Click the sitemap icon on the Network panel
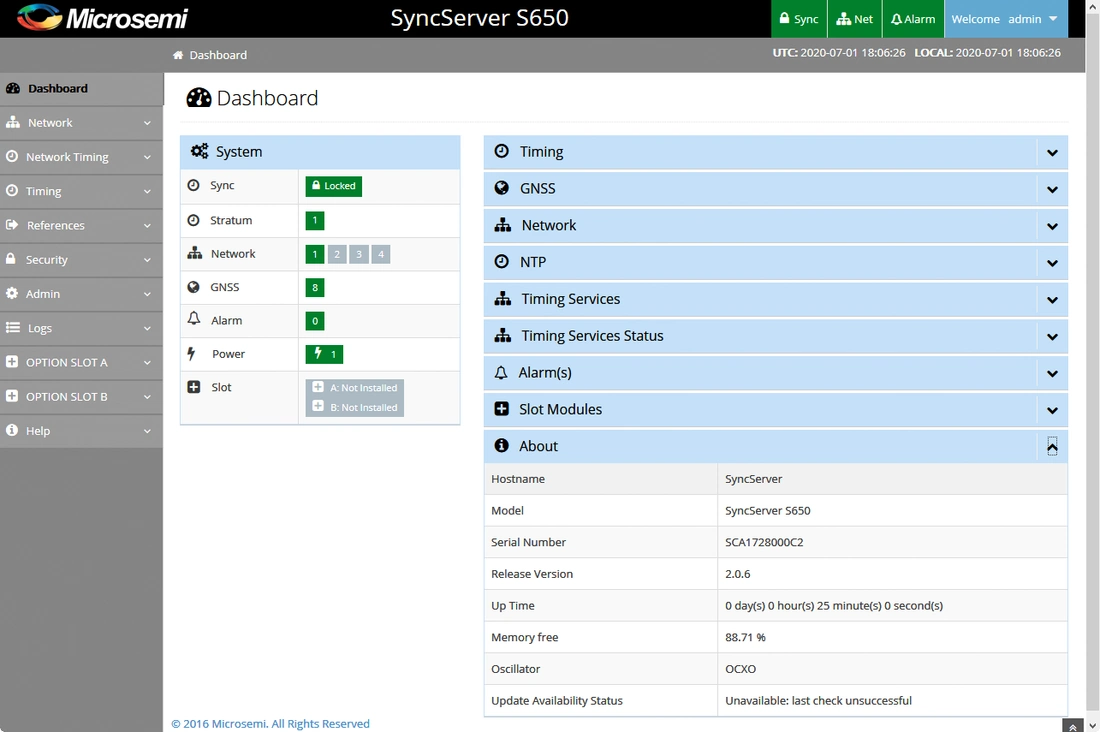Image resolution: width=1100 pixels, height=732 pixels. [x=503, y=225]
